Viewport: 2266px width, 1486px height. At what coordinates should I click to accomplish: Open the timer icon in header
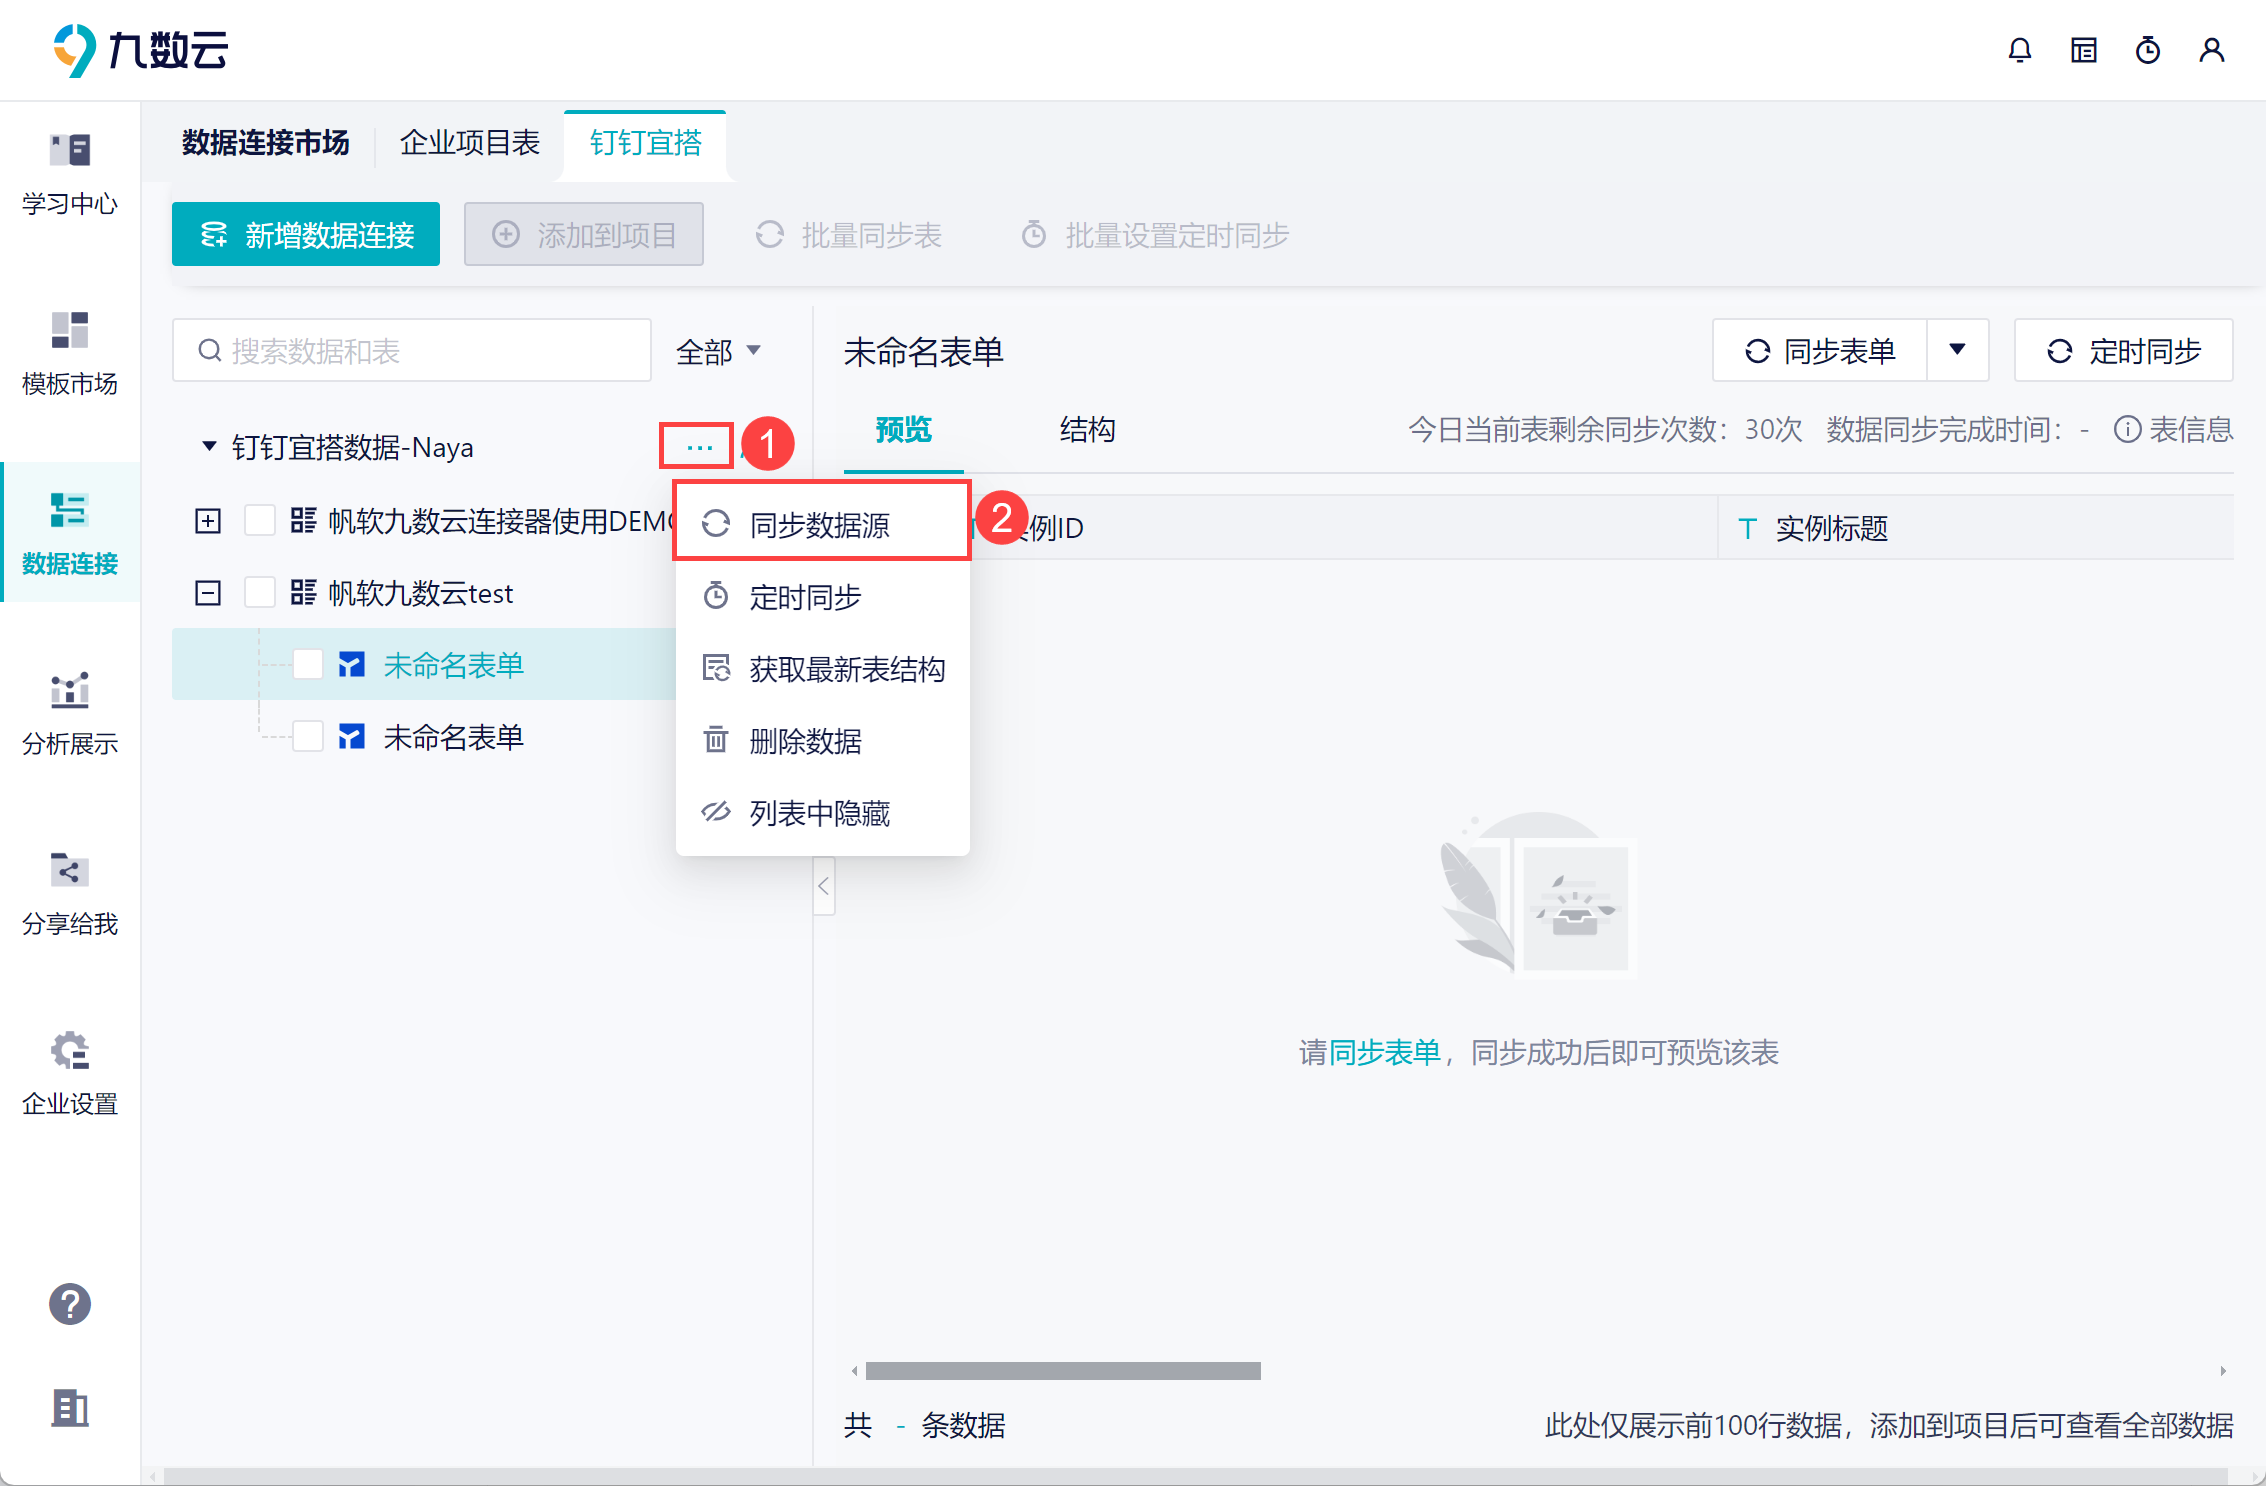pos(2147,50)
